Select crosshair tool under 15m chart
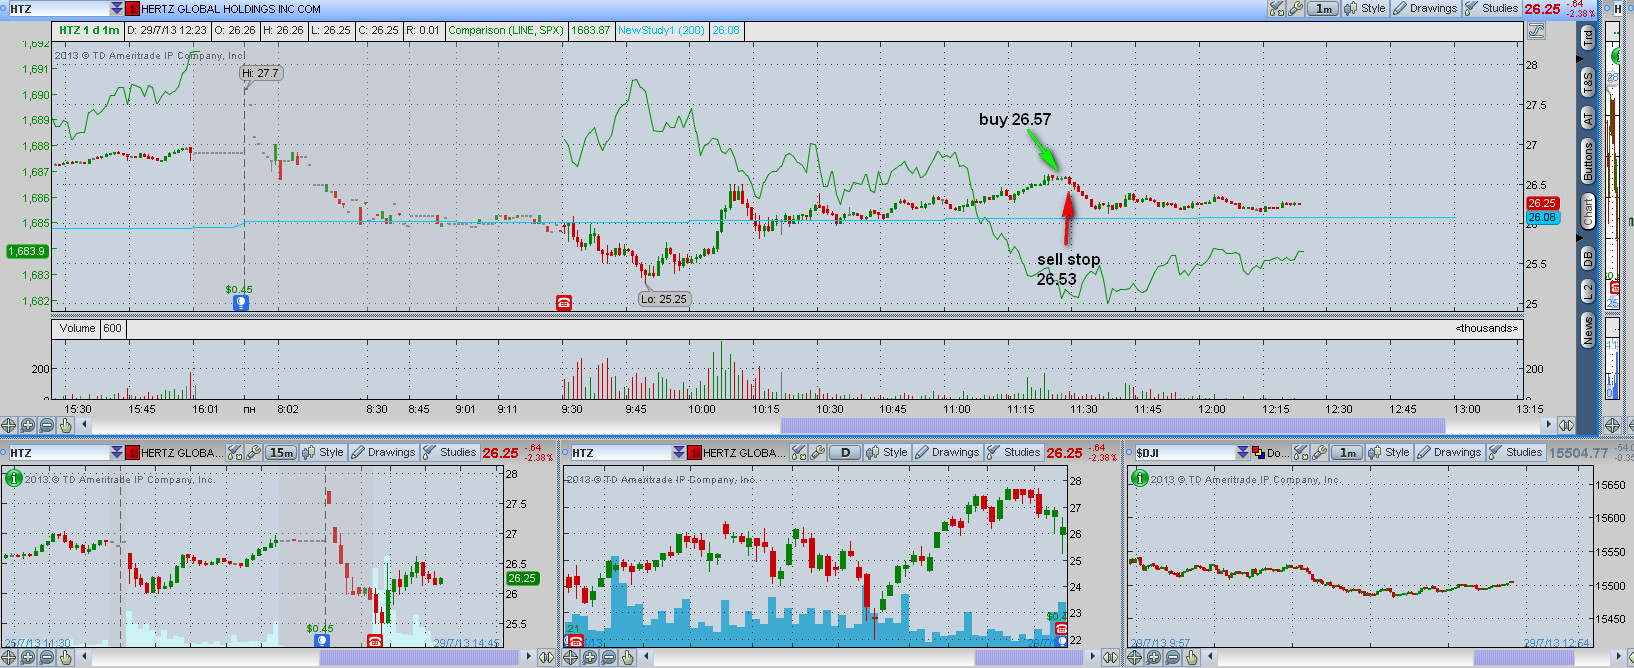Image resolution: width=1634 pixels, height=668 pixels. [x=9, y=657]
